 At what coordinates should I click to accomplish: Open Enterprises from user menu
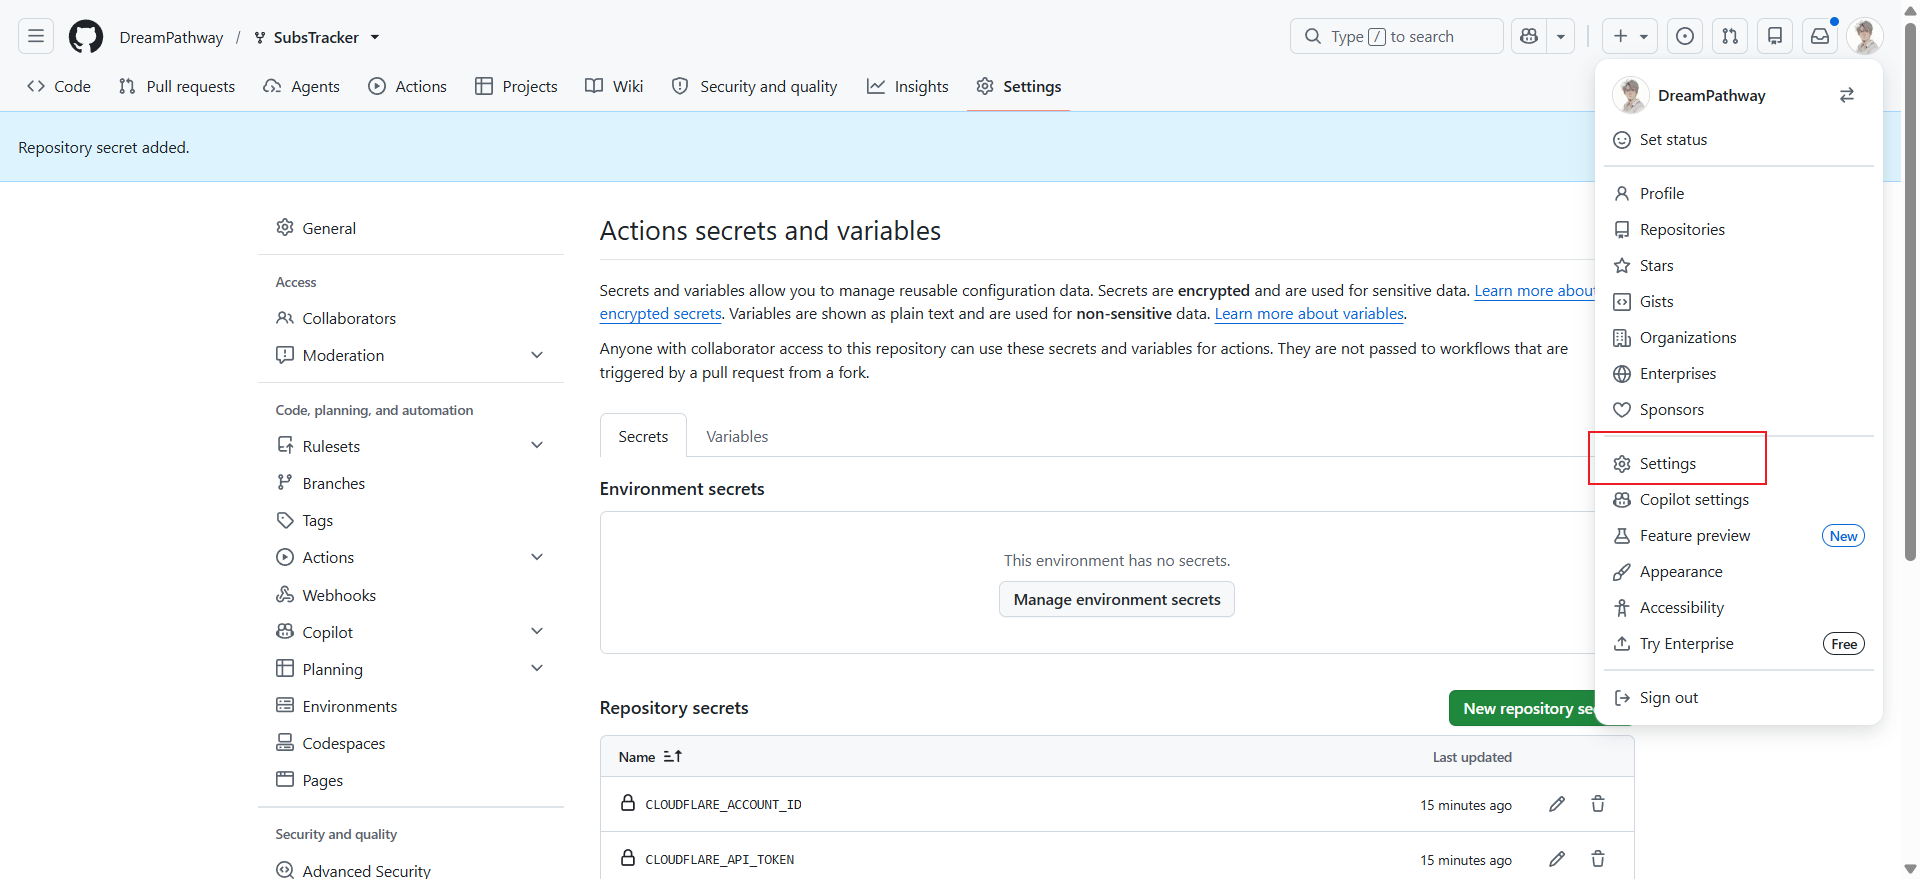point(1739,374)
